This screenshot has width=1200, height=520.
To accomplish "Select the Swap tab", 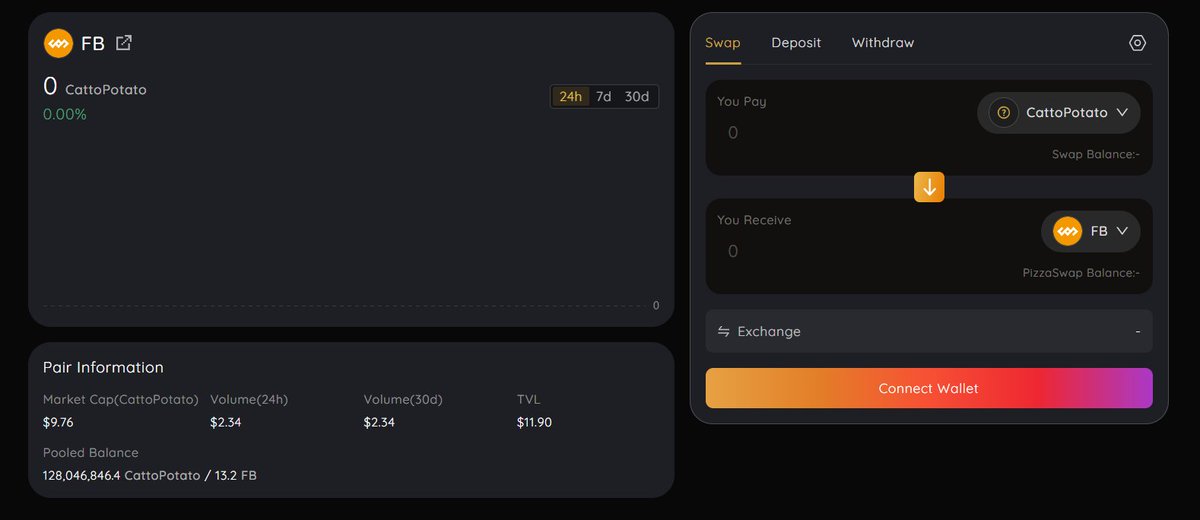I will pyautogui.click(x=723, y=43).
